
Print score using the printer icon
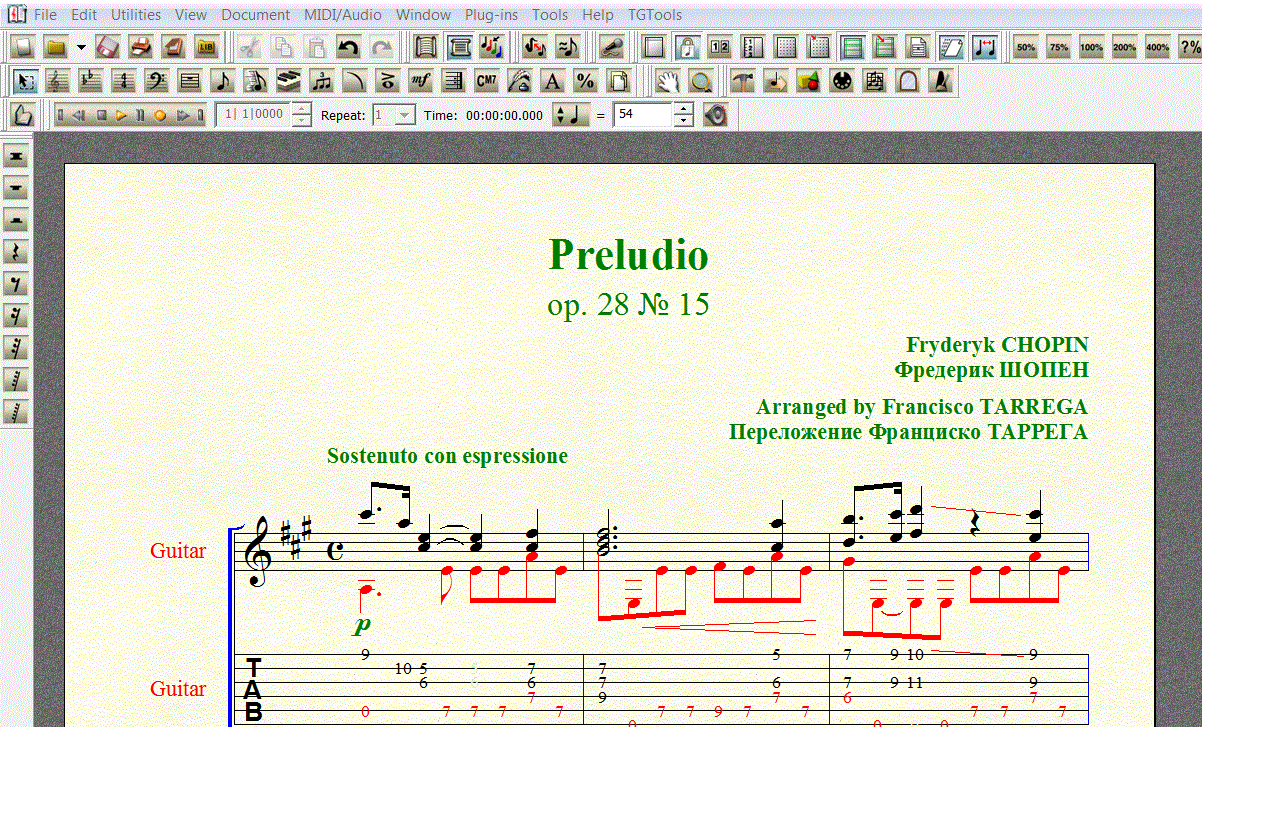tap(141, 47)
